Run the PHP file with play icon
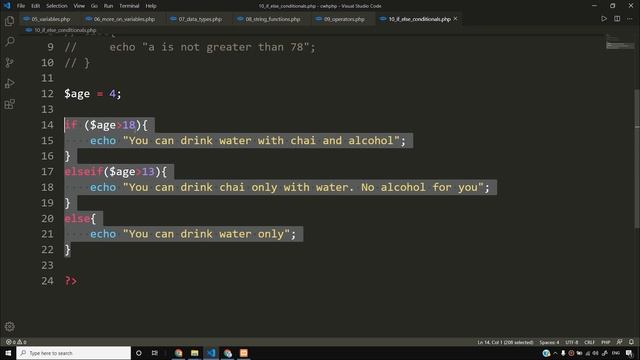 604,19
